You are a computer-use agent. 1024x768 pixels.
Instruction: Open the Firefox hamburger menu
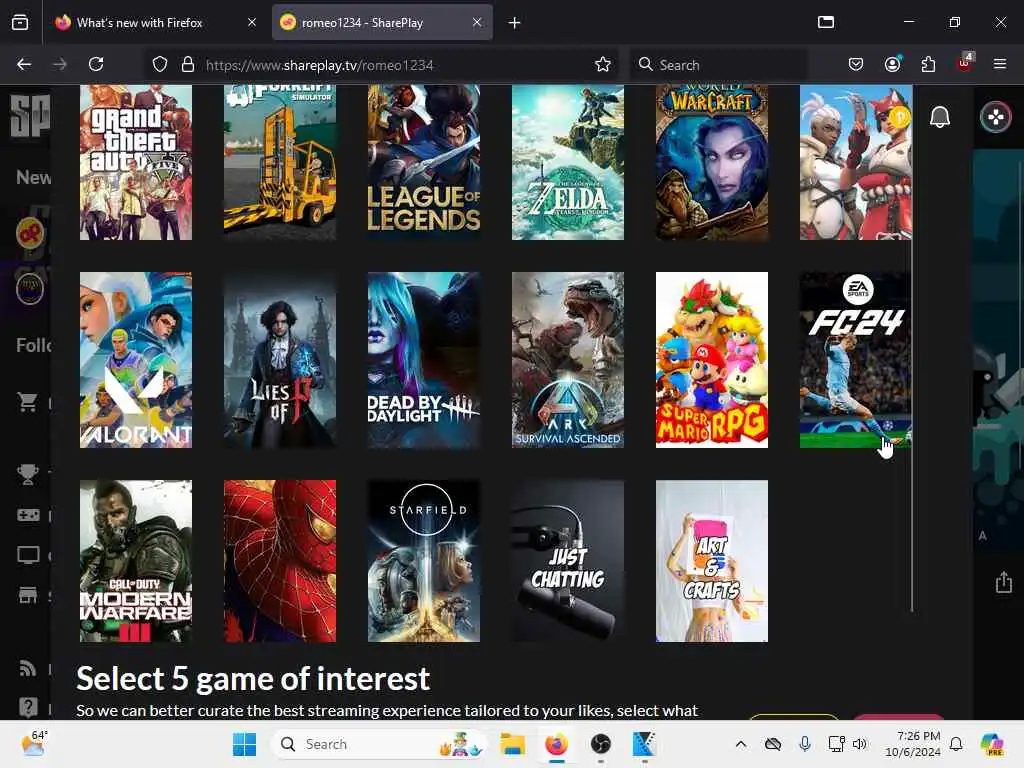1000,64
